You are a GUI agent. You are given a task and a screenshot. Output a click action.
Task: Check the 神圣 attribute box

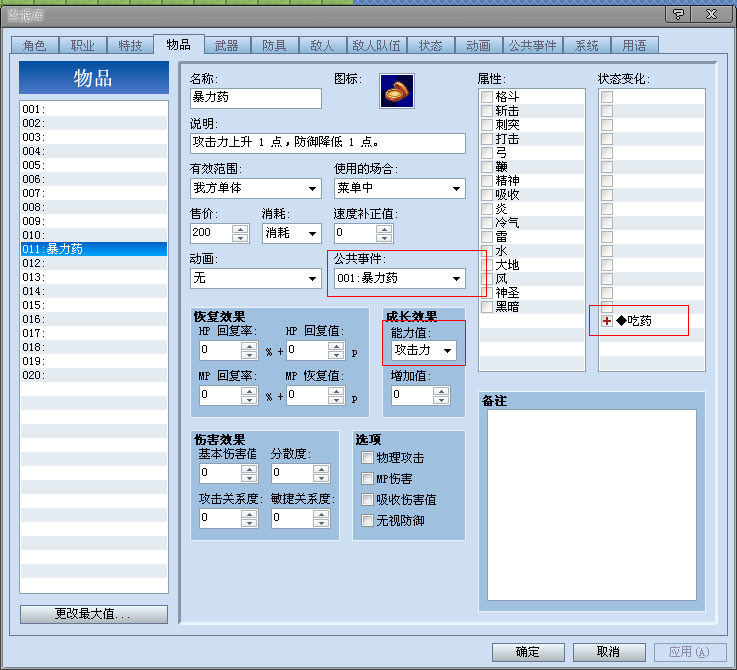(x=486, y=292)
